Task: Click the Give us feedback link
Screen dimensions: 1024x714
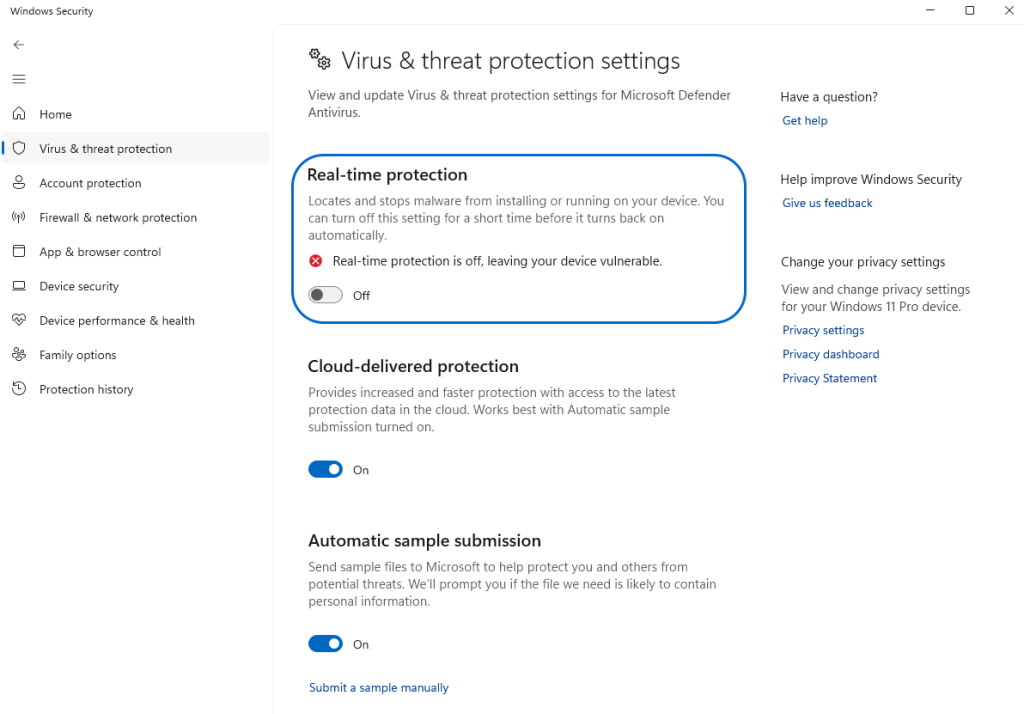Action: pos(827,203)
